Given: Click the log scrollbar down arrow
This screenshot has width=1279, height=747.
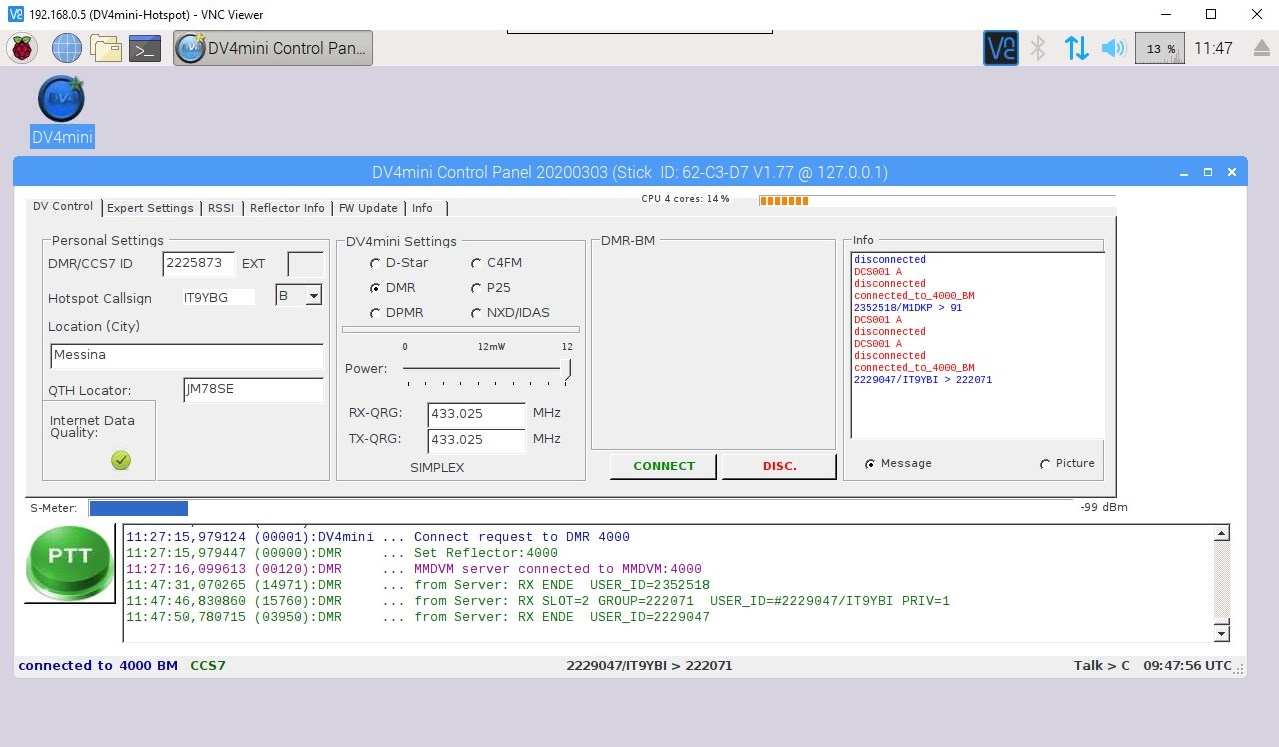Looking at the screenshot, I should [1221, 633].
